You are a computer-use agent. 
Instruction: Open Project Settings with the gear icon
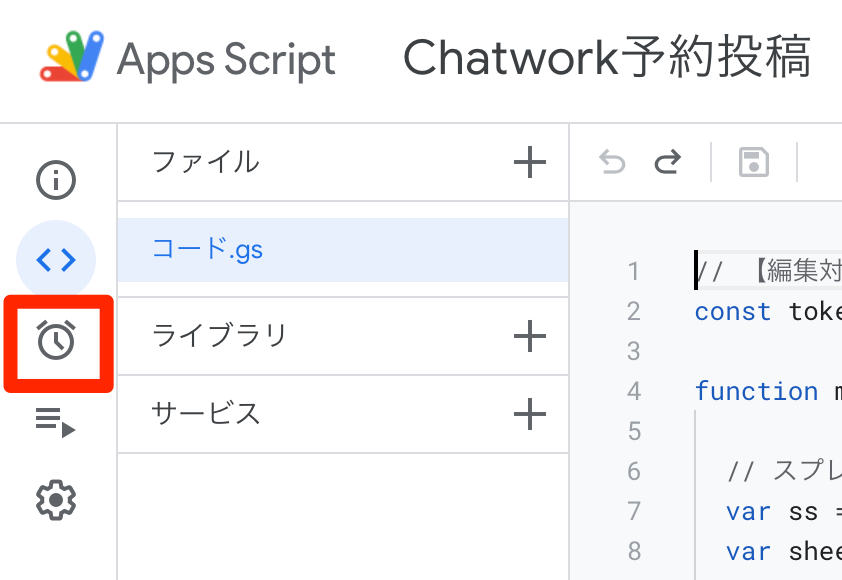point(56,501)
